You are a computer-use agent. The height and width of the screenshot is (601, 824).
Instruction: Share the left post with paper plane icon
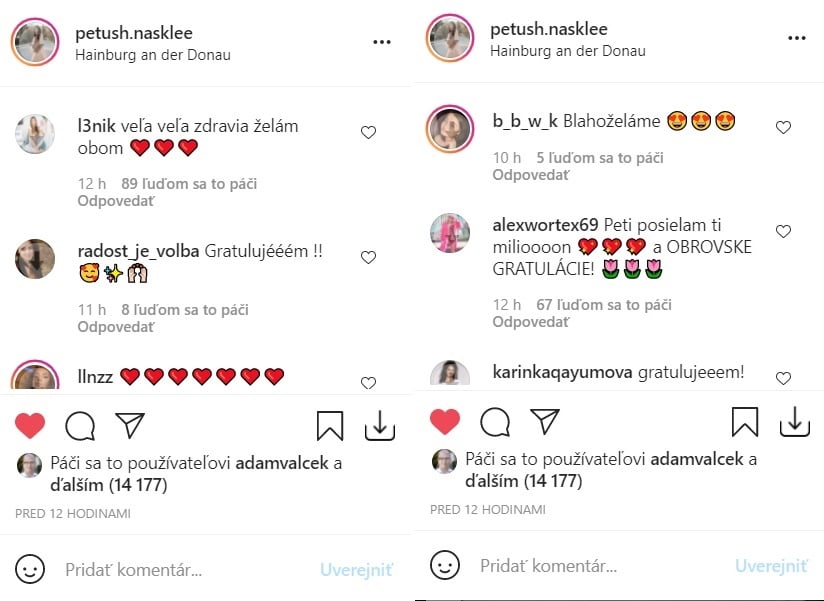pyautogui.click(x=130, y=425)
